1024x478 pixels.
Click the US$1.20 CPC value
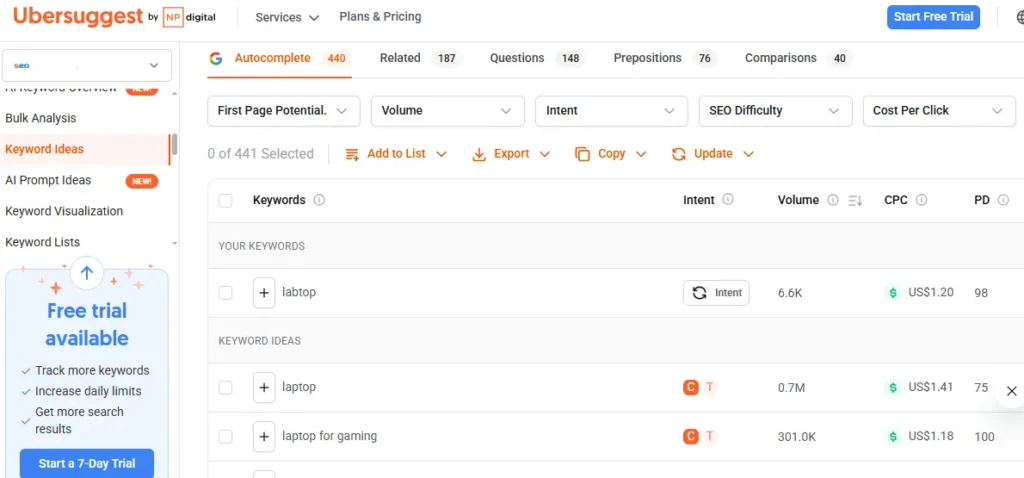click(x=931, y=293)
